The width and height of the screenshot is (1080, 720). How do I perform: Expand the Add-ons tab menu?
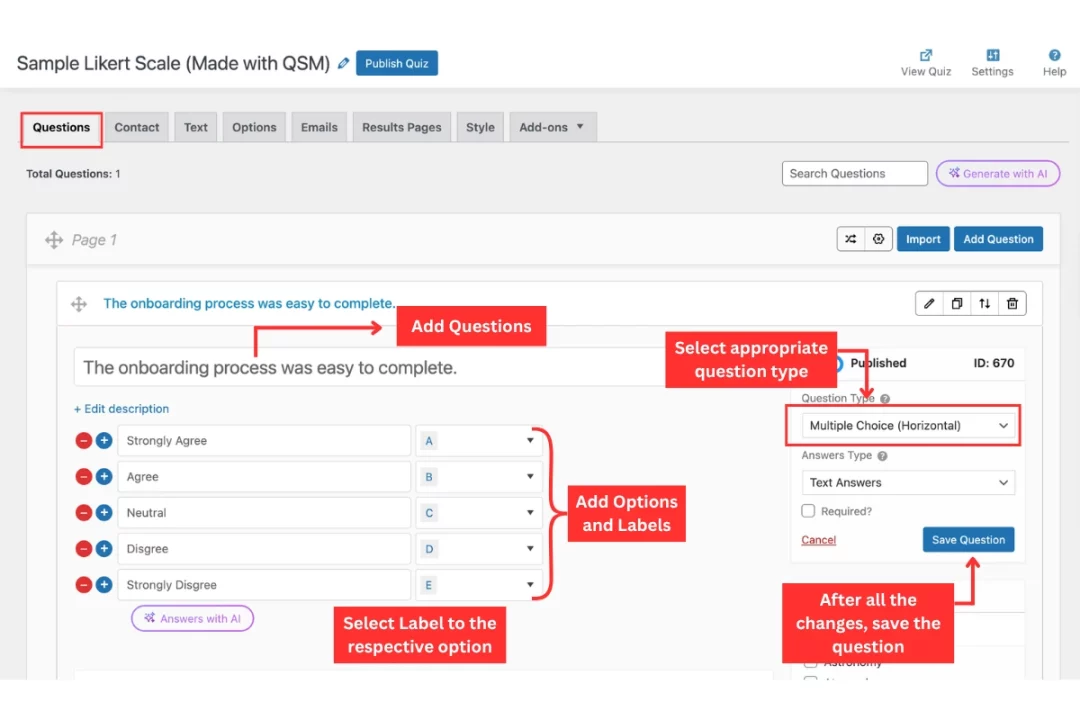pyautogui.click(x=552, y=128)
